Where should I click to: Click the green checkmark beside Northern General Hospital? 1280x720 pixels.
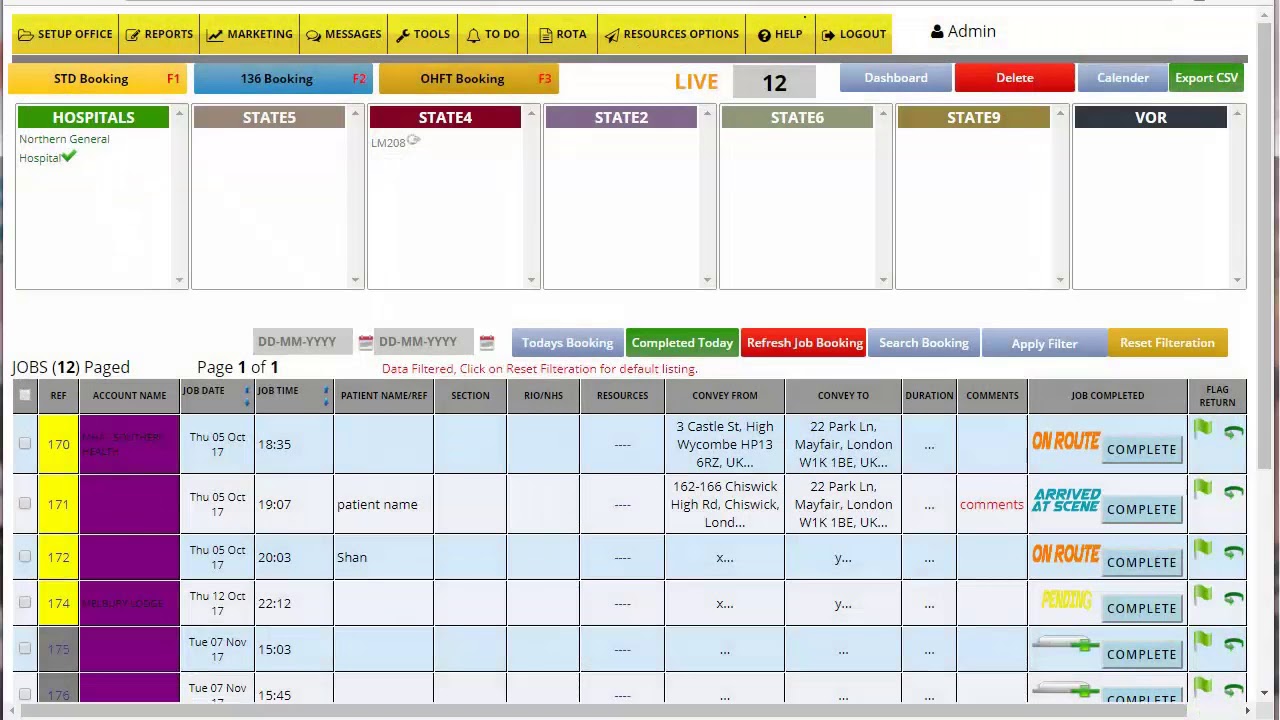coord(69,156)
